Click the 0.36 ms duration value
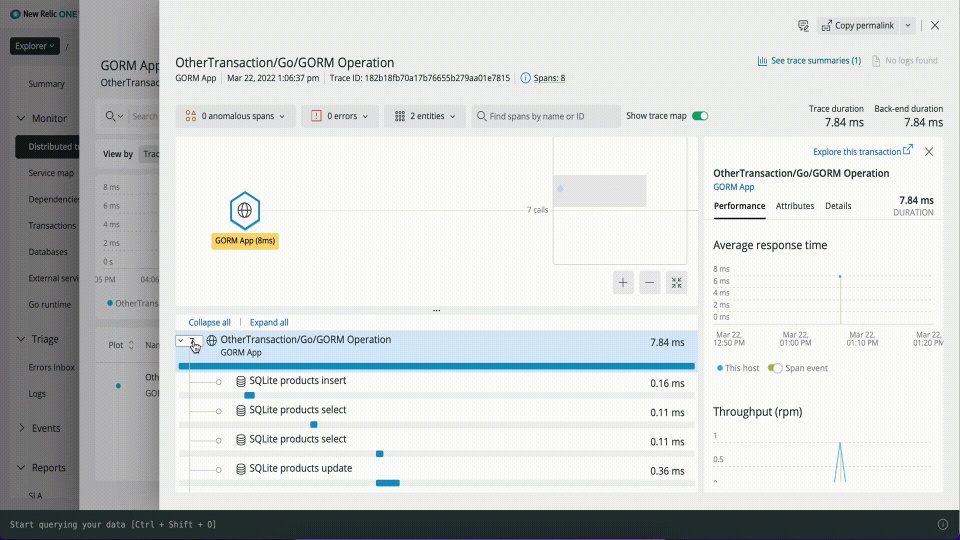 [667, 471]
